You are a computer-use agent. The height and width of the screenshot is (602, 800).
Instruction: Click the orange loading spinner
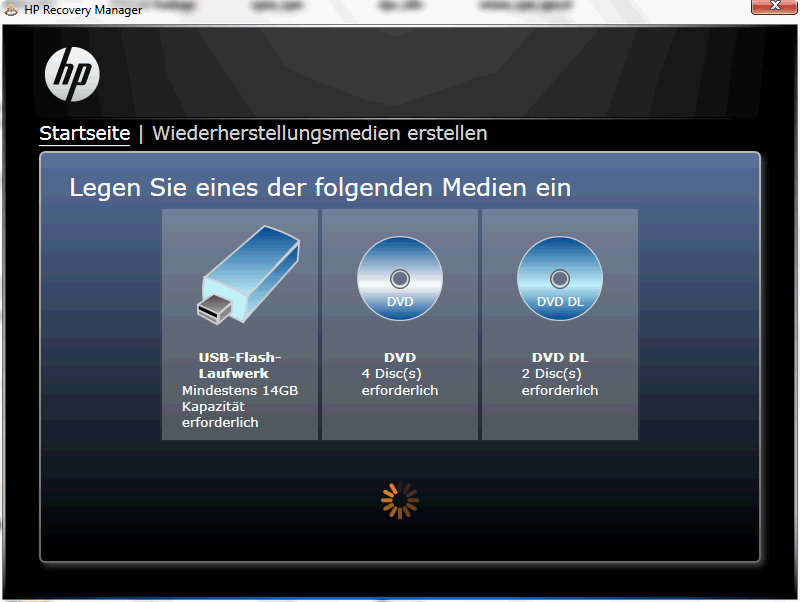point(400,500)
